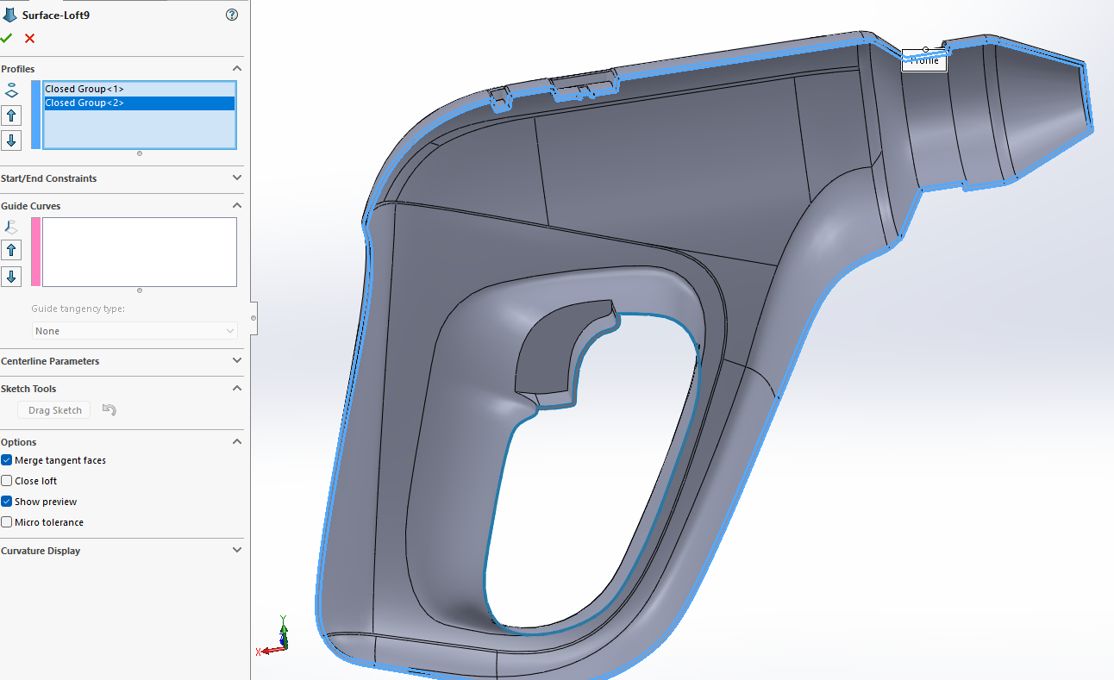Enable Micro tolerance
The height and width of the screenshot is (680, 1114).
[7, 522]
